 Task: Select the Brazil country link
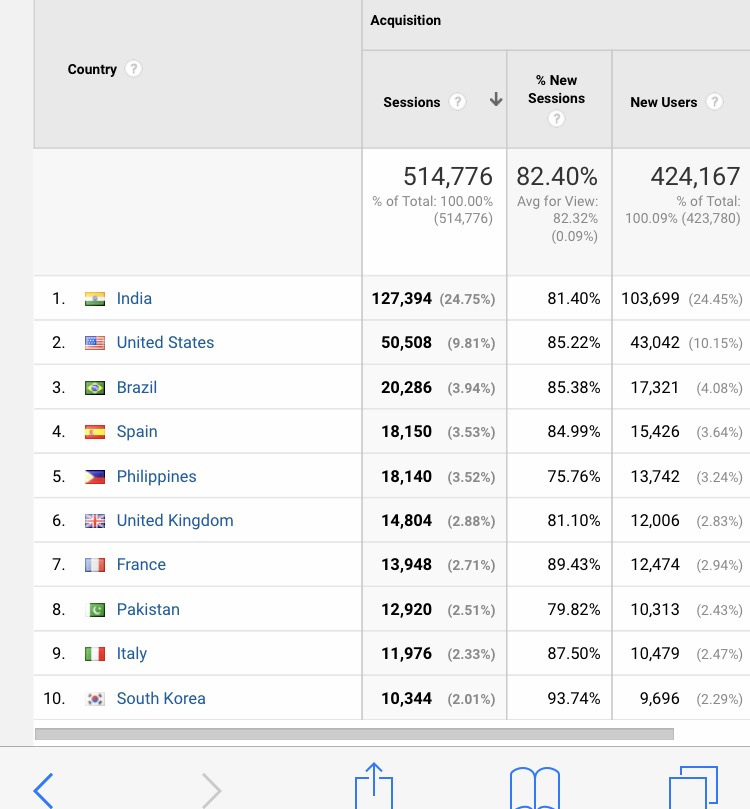tap(136, 387)
